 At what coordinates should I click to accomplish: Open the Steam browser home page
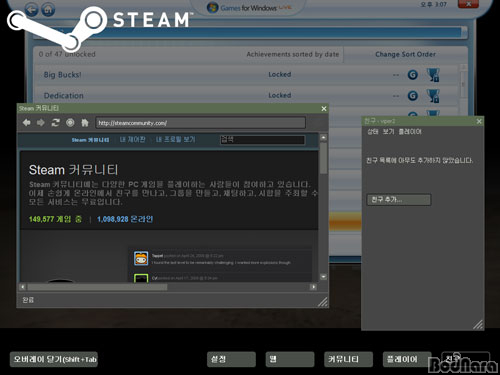85,123
